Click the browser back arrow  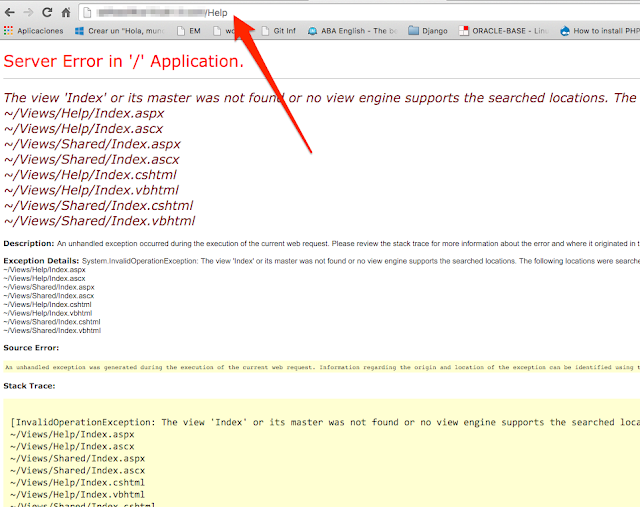[10, 13]
